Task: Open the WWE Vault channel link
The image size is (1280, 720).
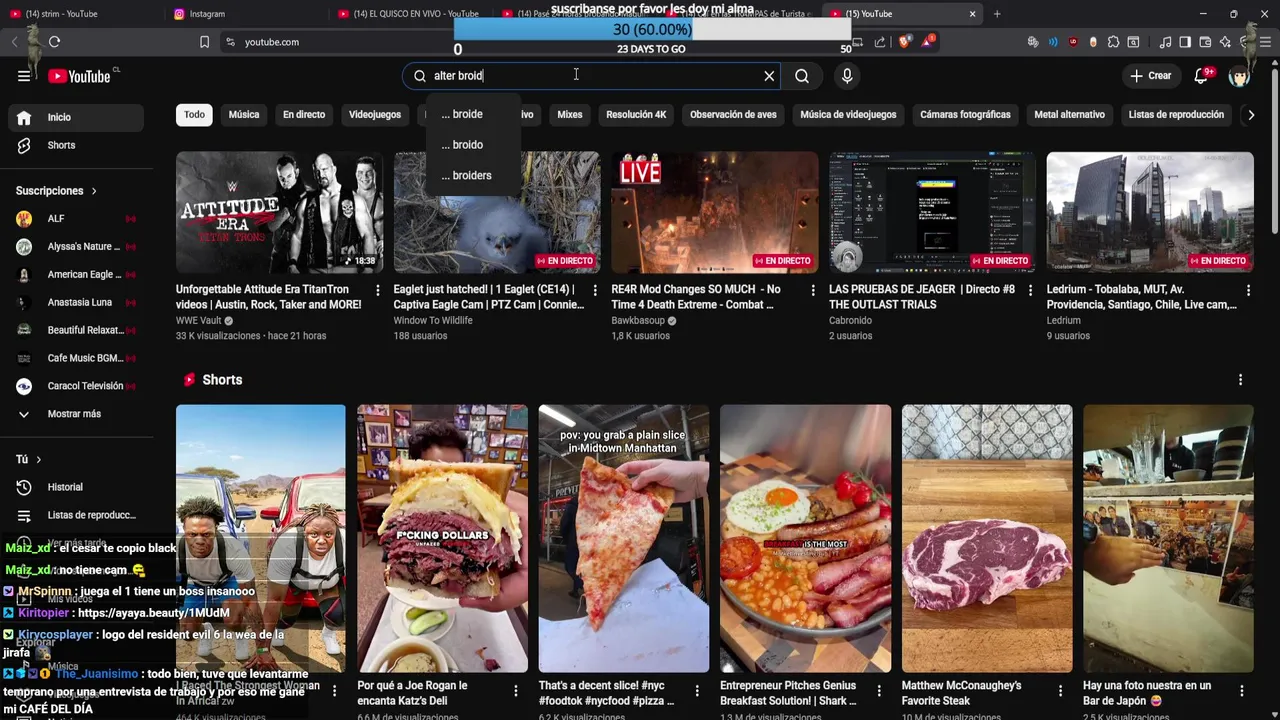Action: (198, 321)
